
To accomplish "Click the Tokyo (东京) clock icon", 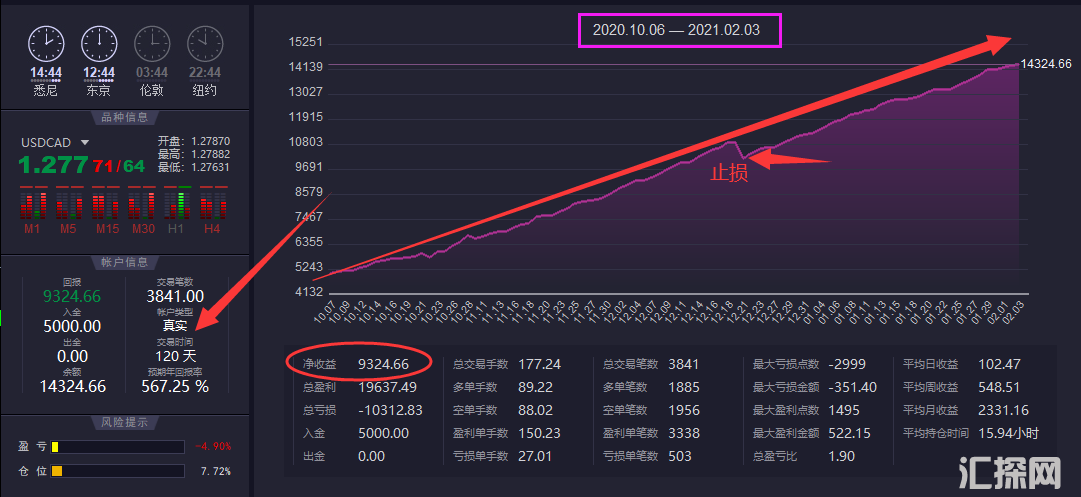I will coord(99,43).
